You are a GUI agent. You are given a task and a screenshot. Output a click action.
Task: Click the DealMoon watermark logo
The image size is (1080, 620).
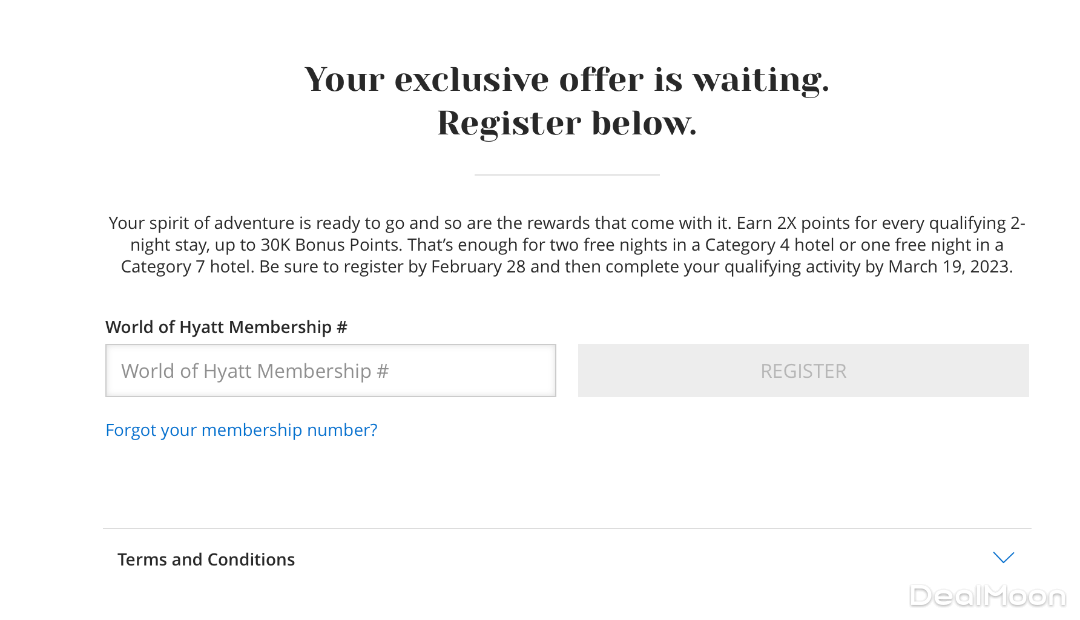987,597
